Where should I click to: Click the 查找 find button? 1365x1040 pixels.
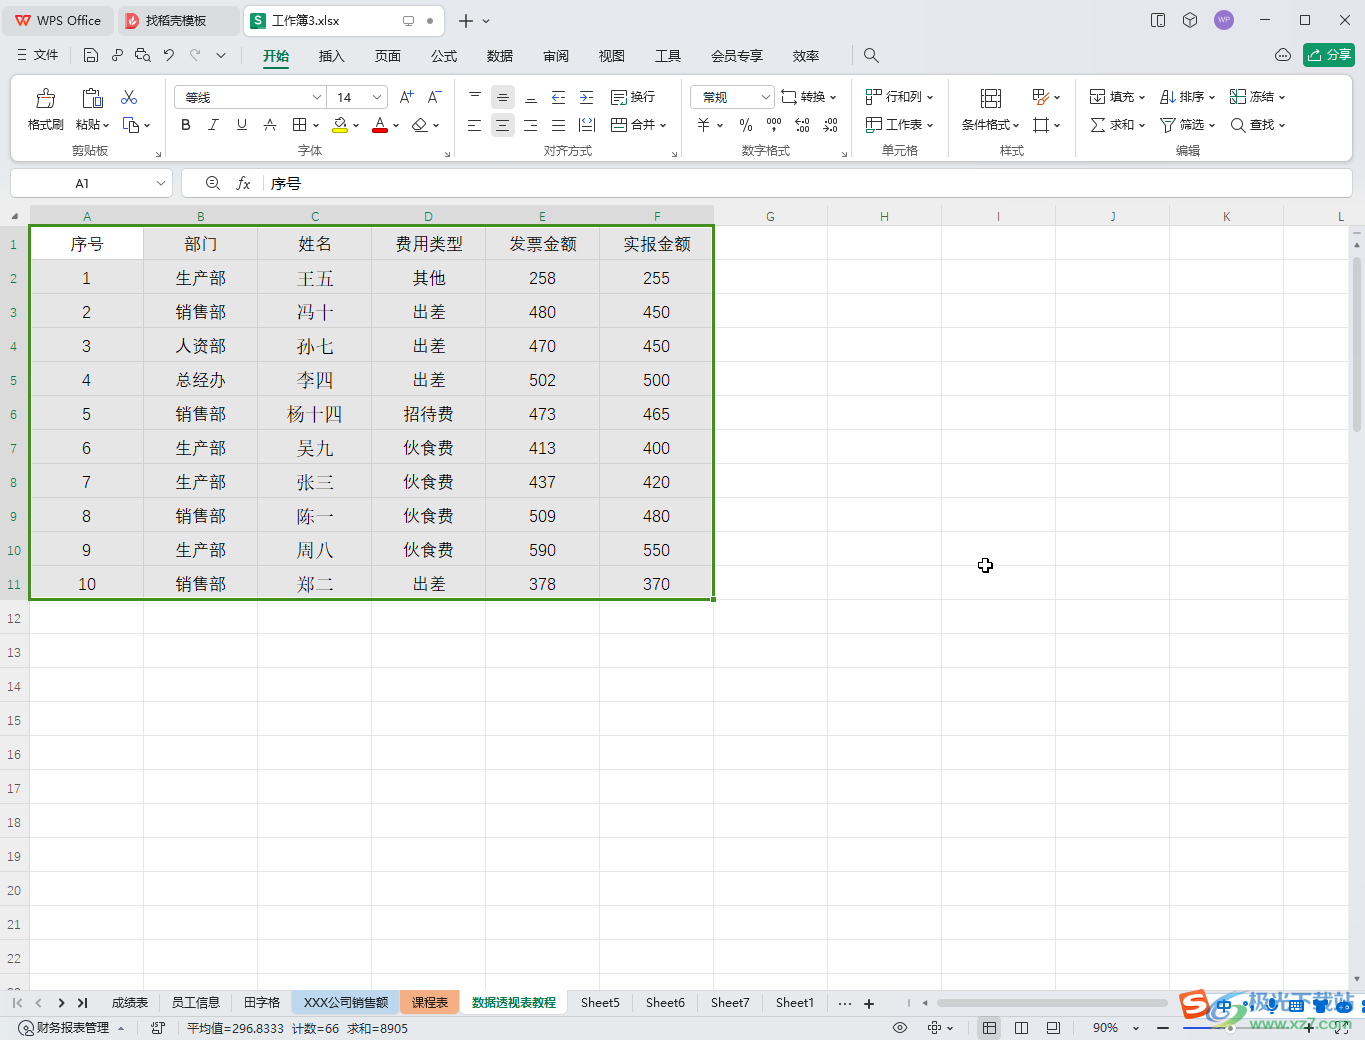(x=1257, y=125)
